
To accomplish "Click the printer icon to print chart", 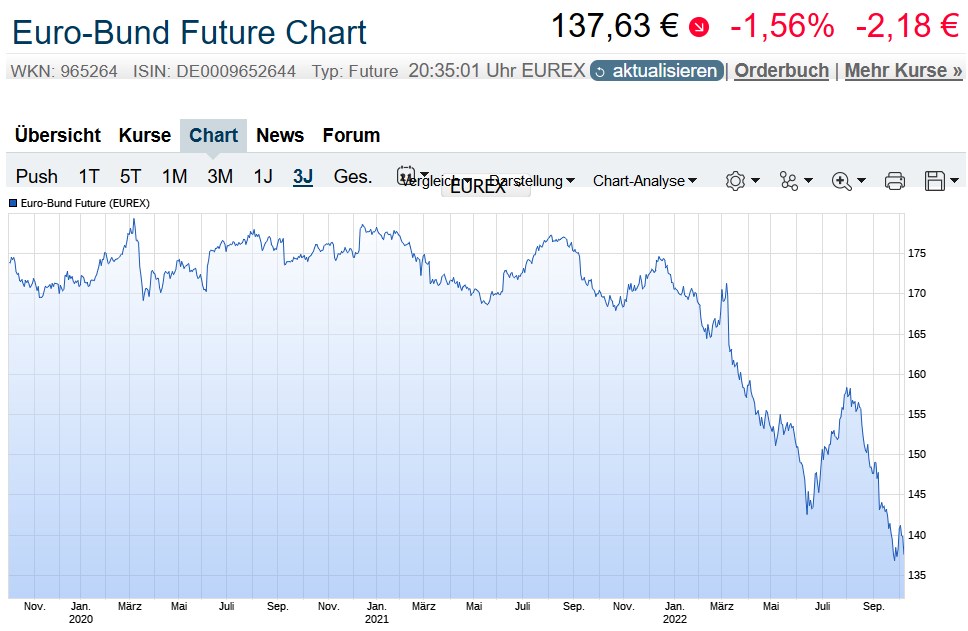I will [x=895, y=181].
